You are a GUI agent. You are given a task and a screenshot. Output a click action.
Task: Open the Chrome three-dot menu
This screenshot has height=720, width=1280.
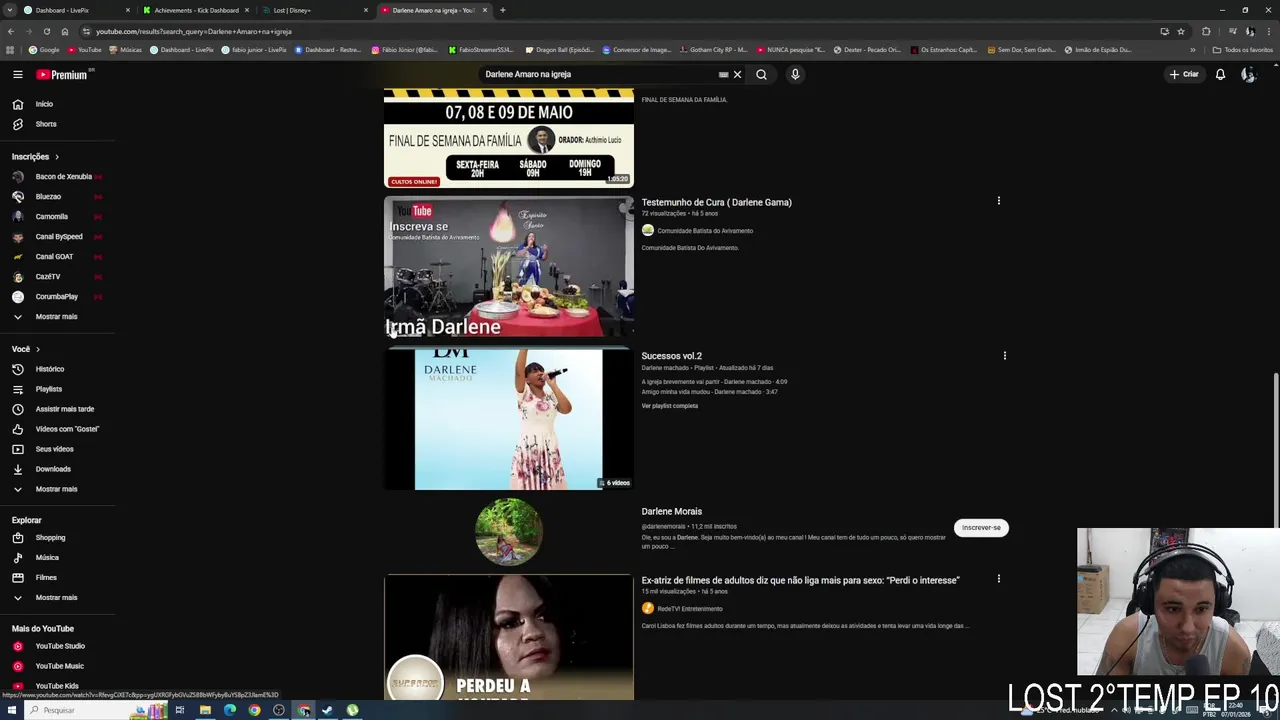click(1268, 31)
